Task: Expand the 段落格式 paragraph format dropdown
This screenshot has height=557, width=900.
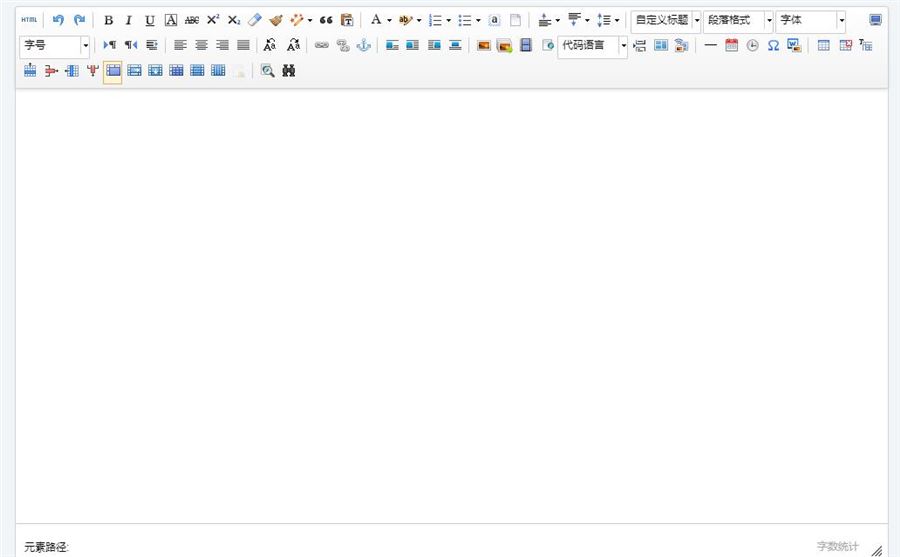Action: coord(769,20)
